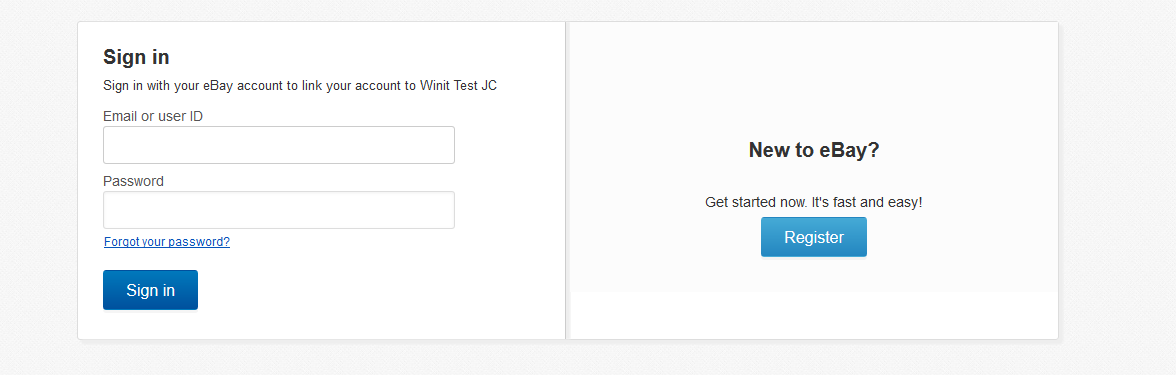This screenshot has width=1176, height=375.
Task: Click the "New to eBay?" heading
Action: (814, 150)
